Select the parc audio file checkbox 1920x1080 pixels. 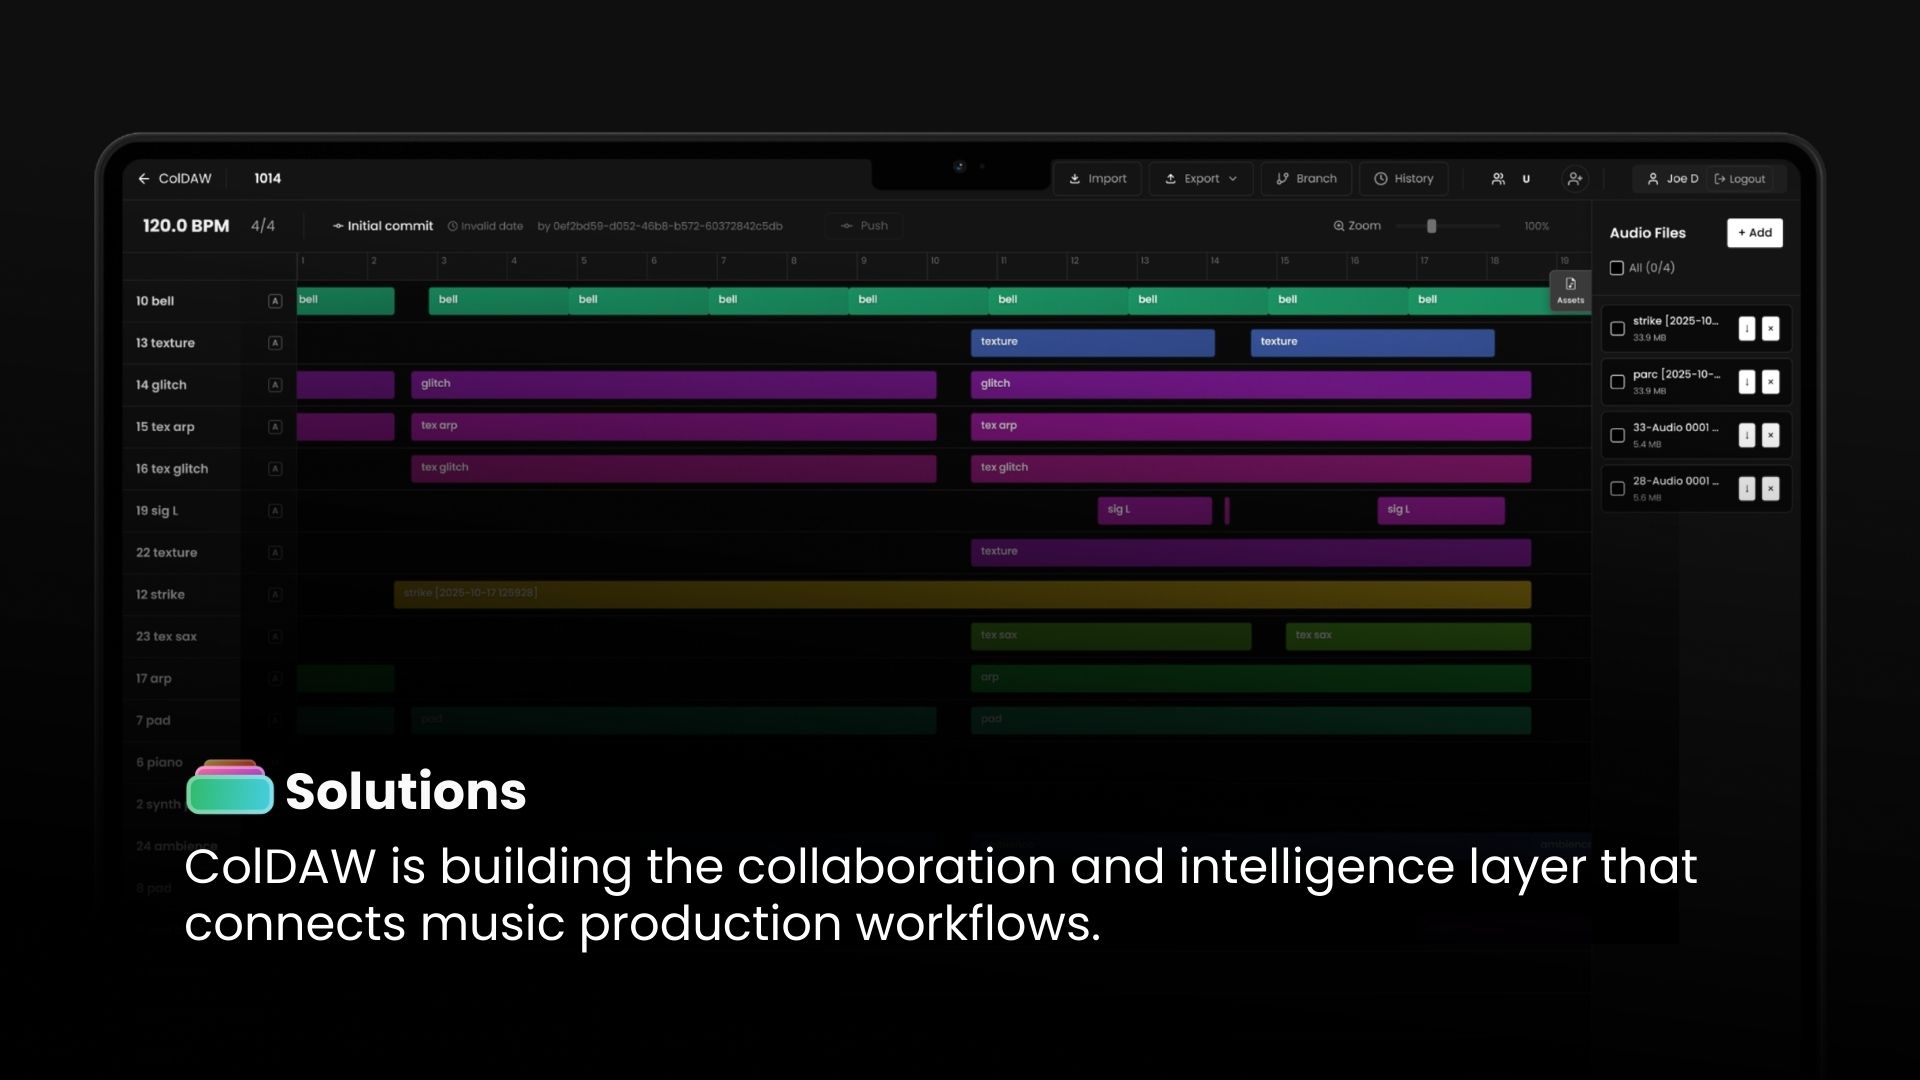pos(1617,382)
